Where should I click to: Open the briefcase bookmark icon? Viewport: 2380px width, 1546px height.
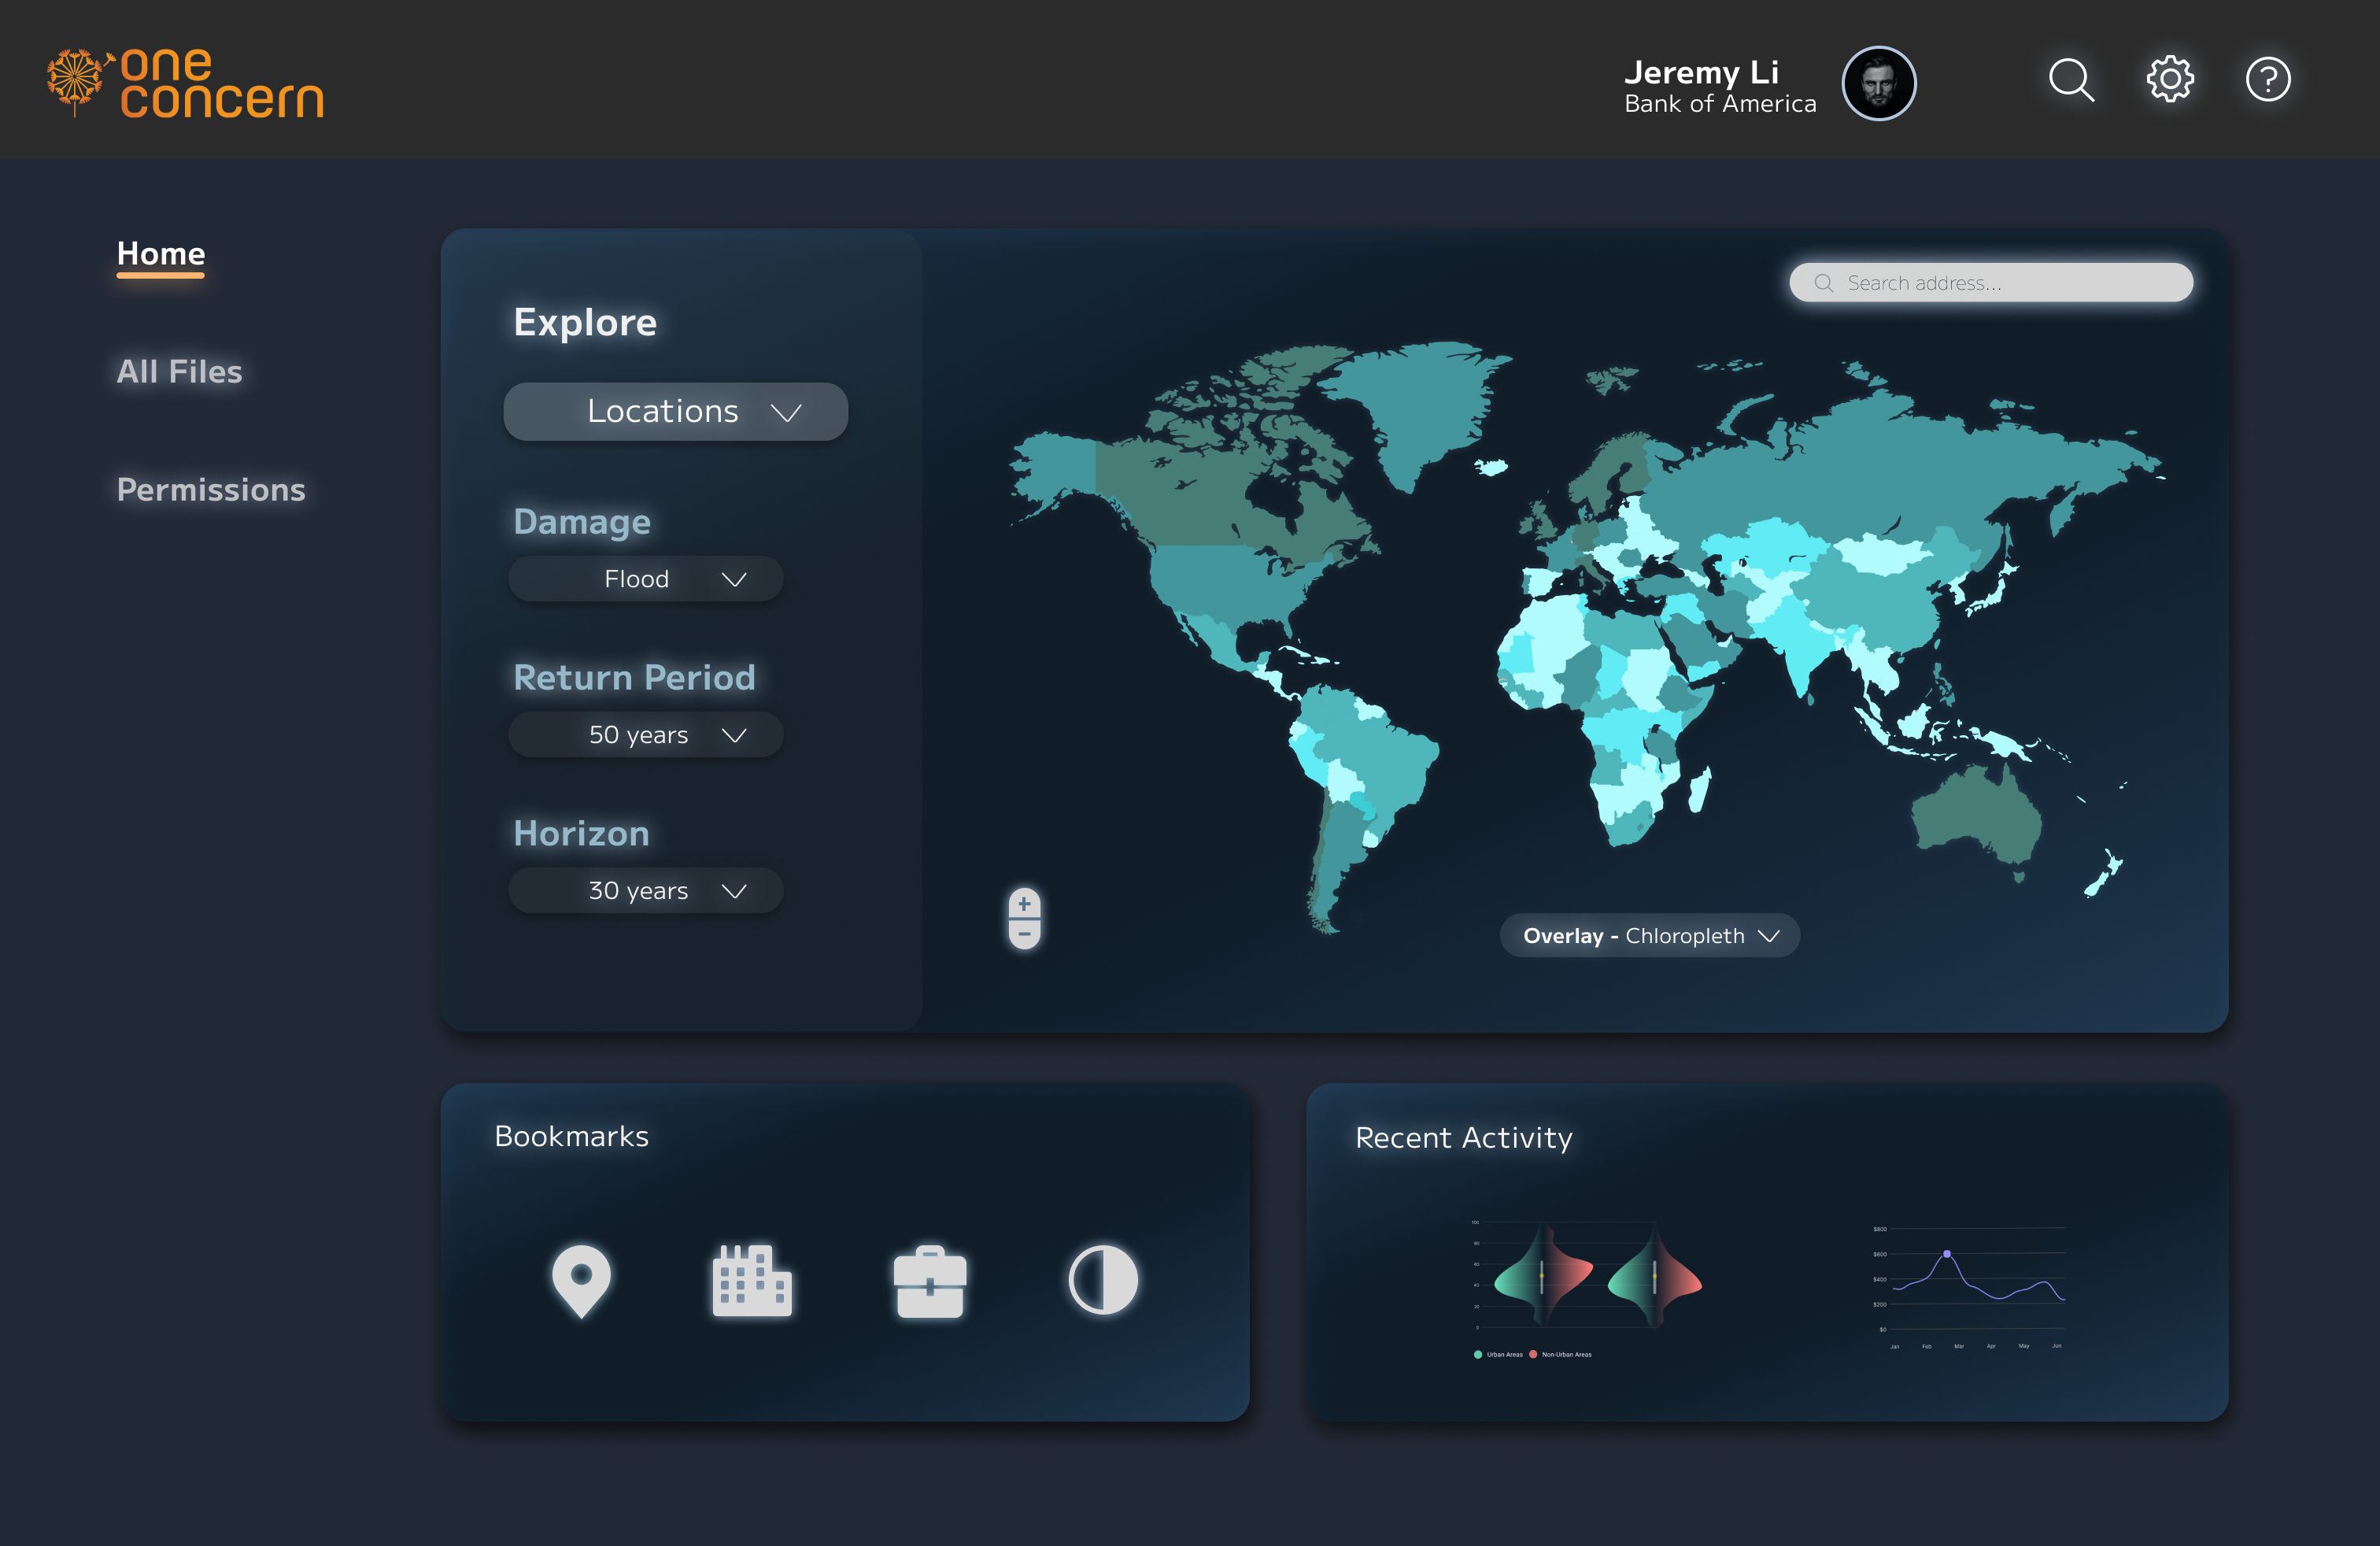pos(929,1282)
